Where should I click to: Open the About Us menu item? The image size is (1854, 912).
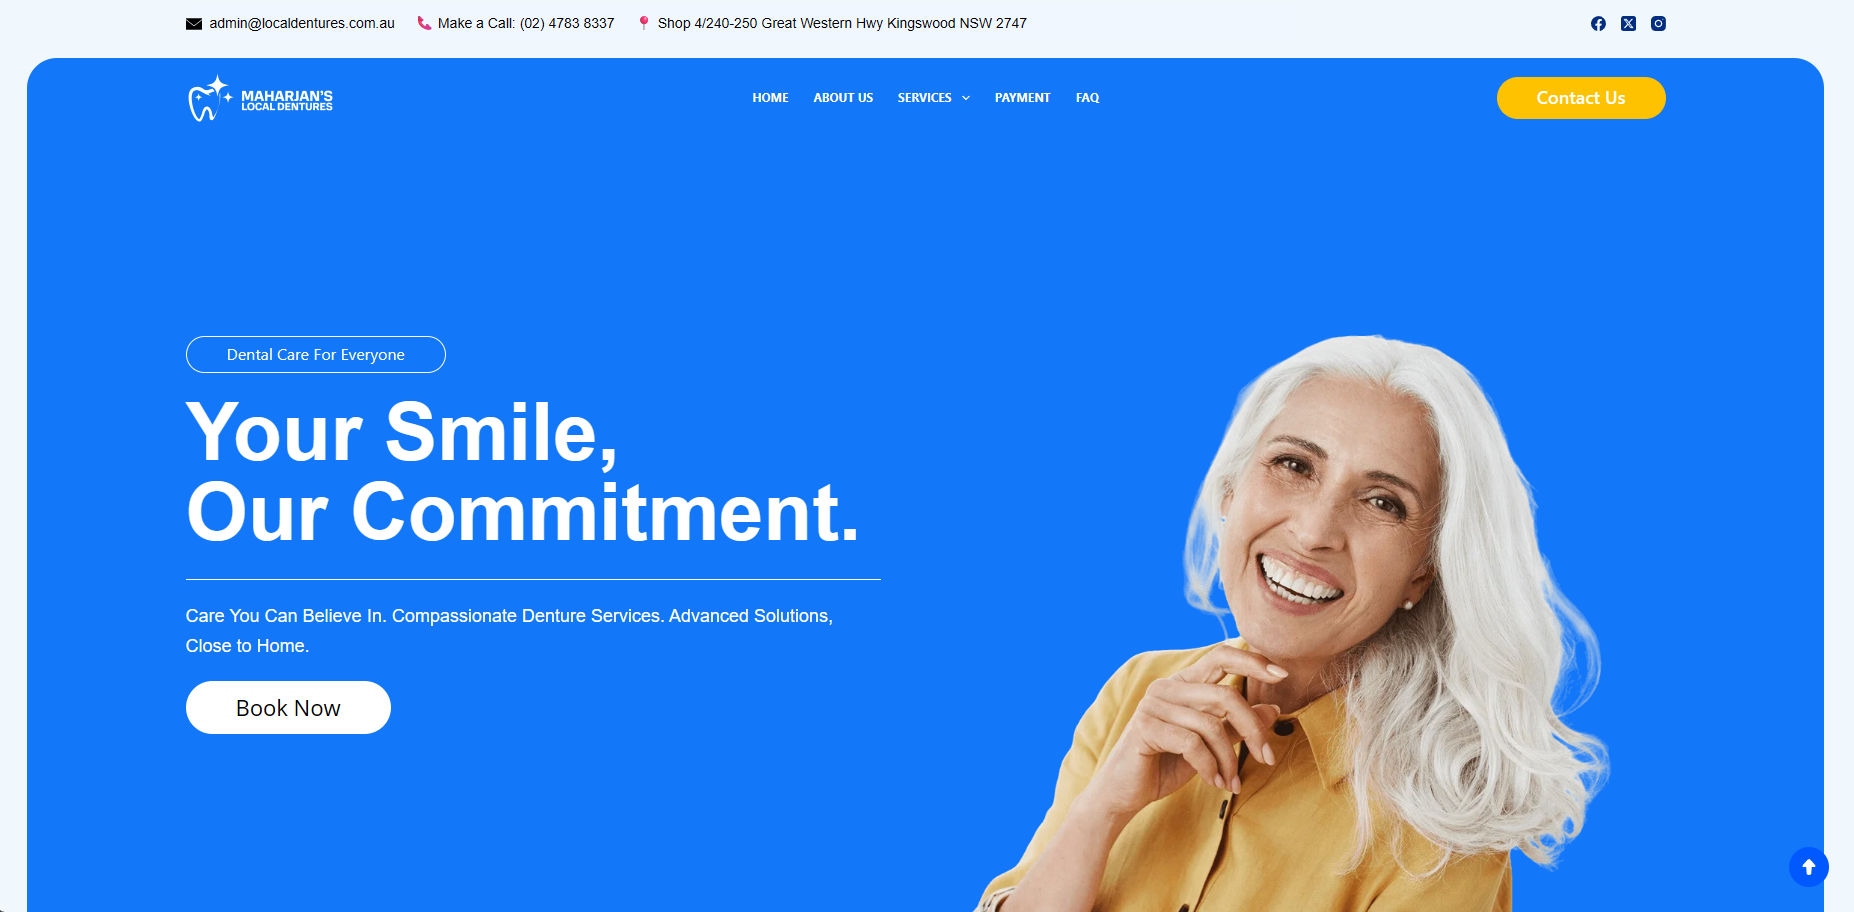pyautogui.click(x=843, y=98)
